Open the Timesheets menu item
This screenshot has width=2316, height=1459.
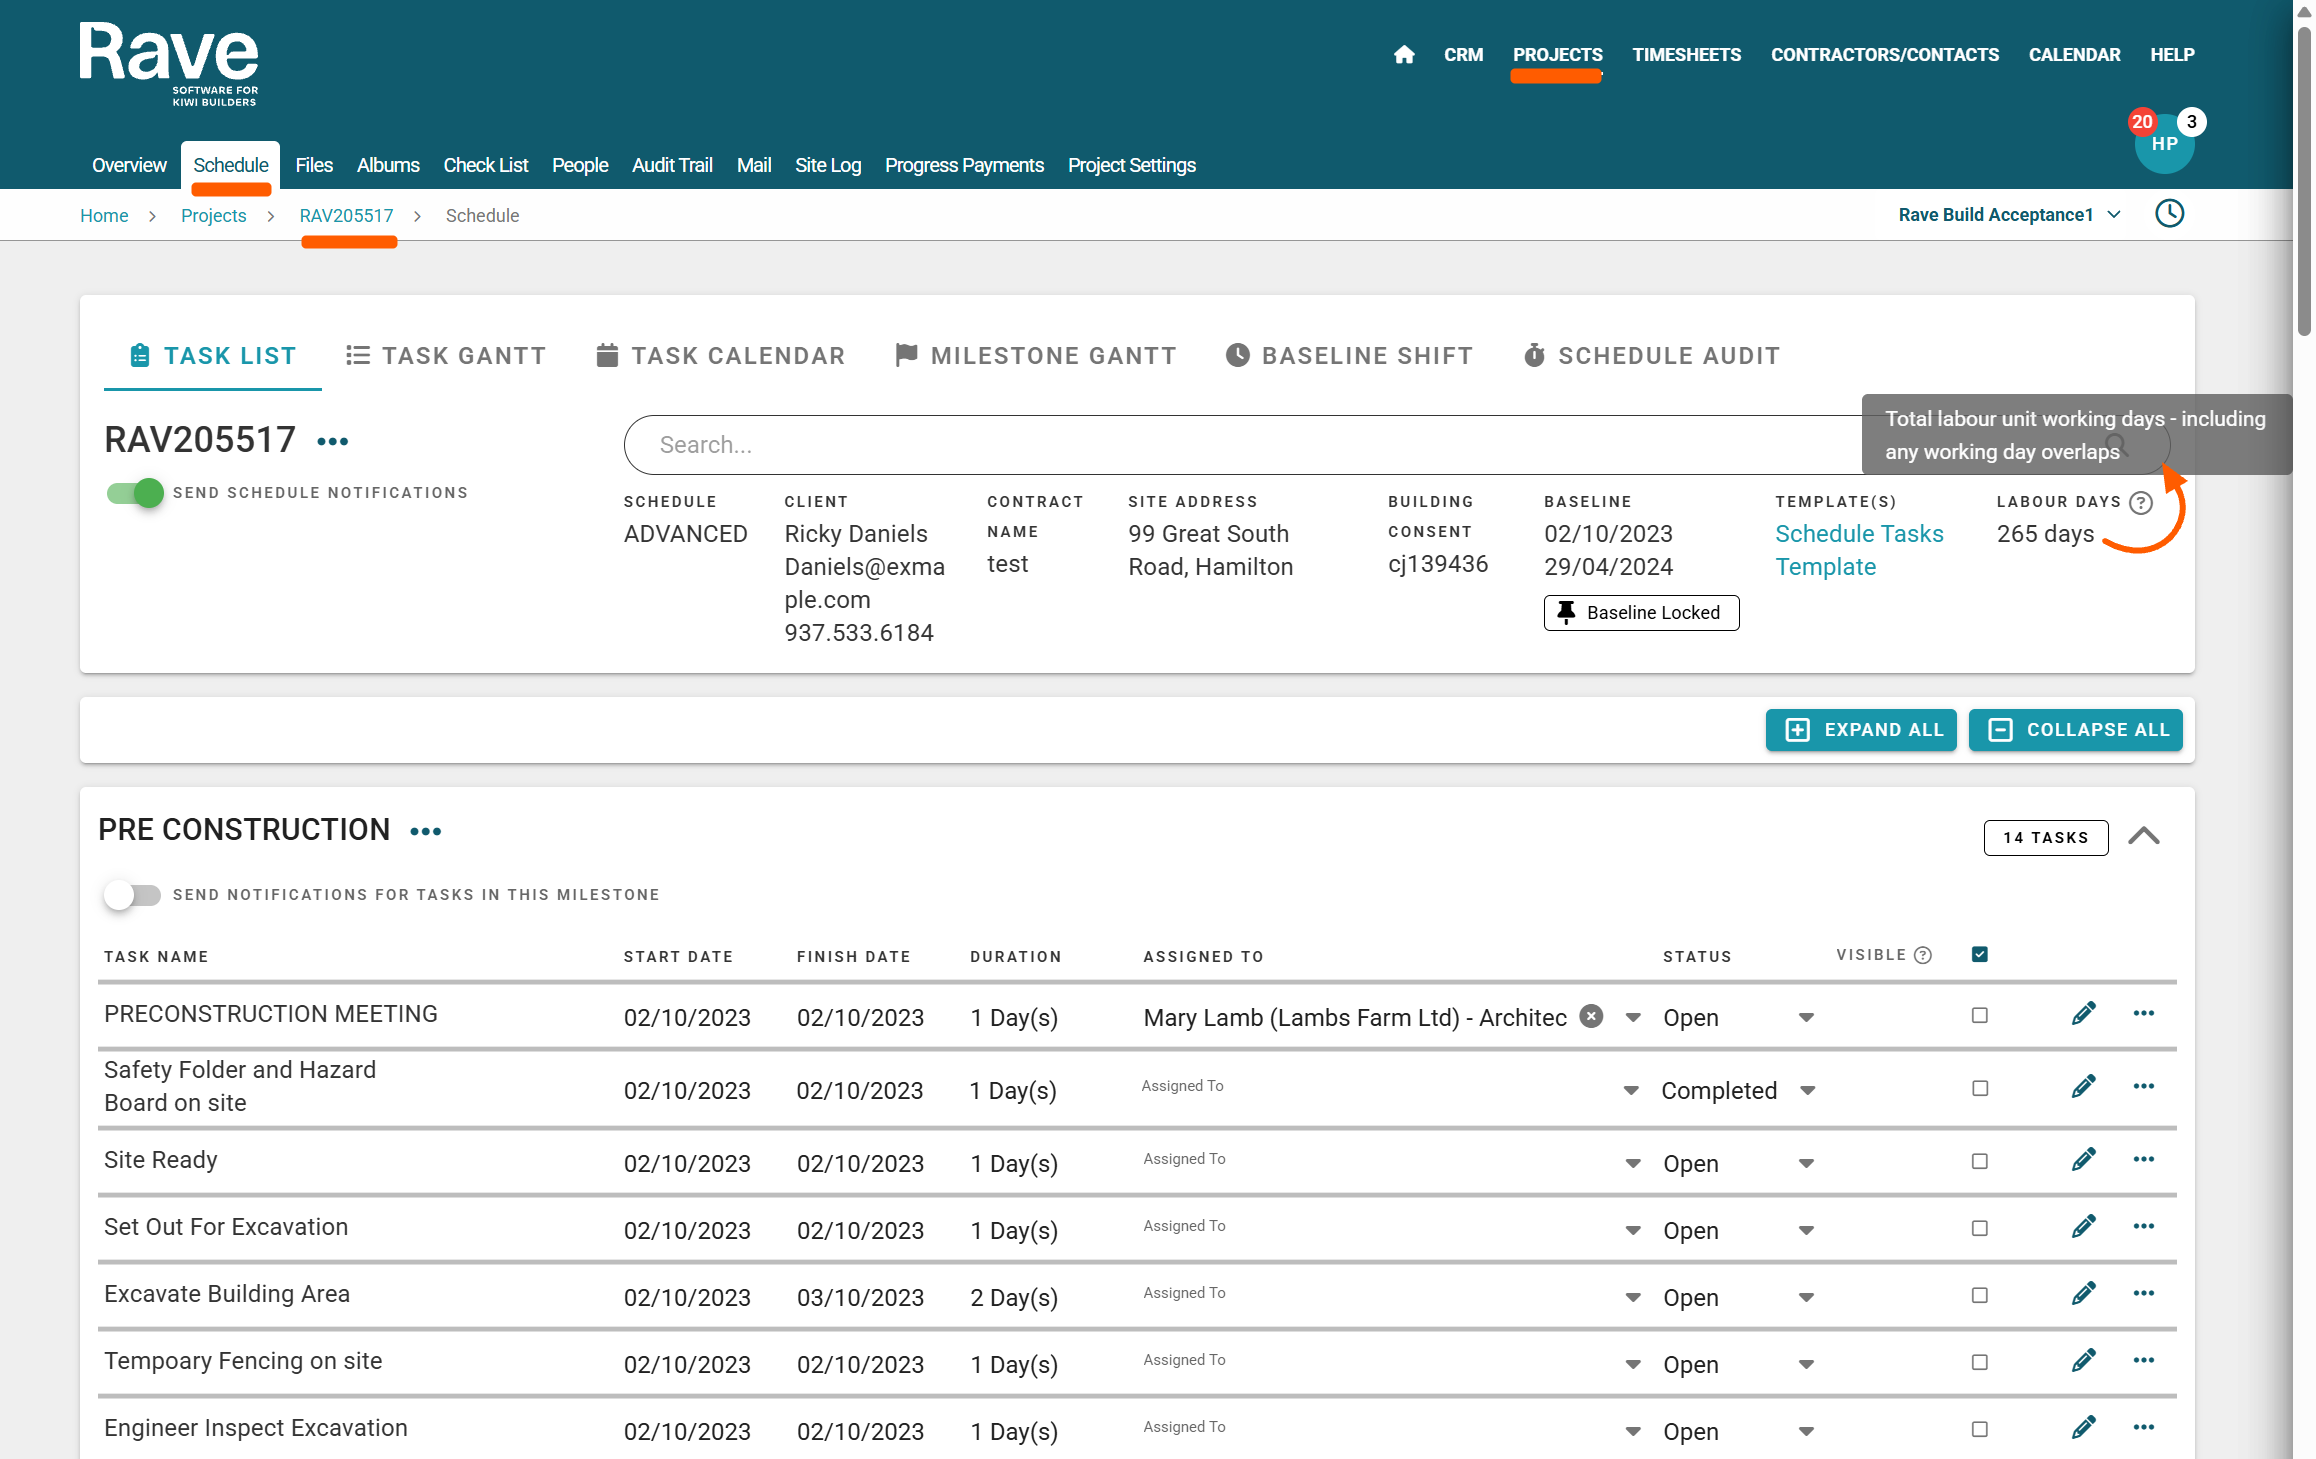pyautogui.click(x=1686, y=55)
